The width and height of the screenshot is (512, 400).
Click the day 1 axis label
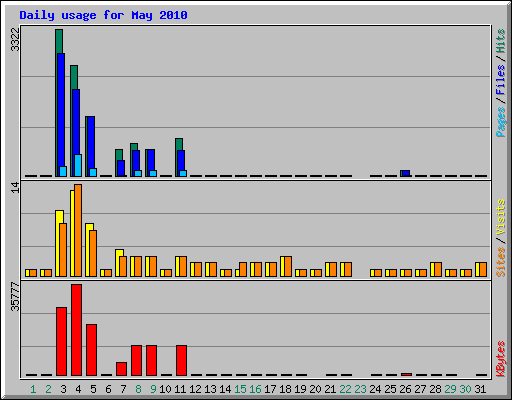33,389
